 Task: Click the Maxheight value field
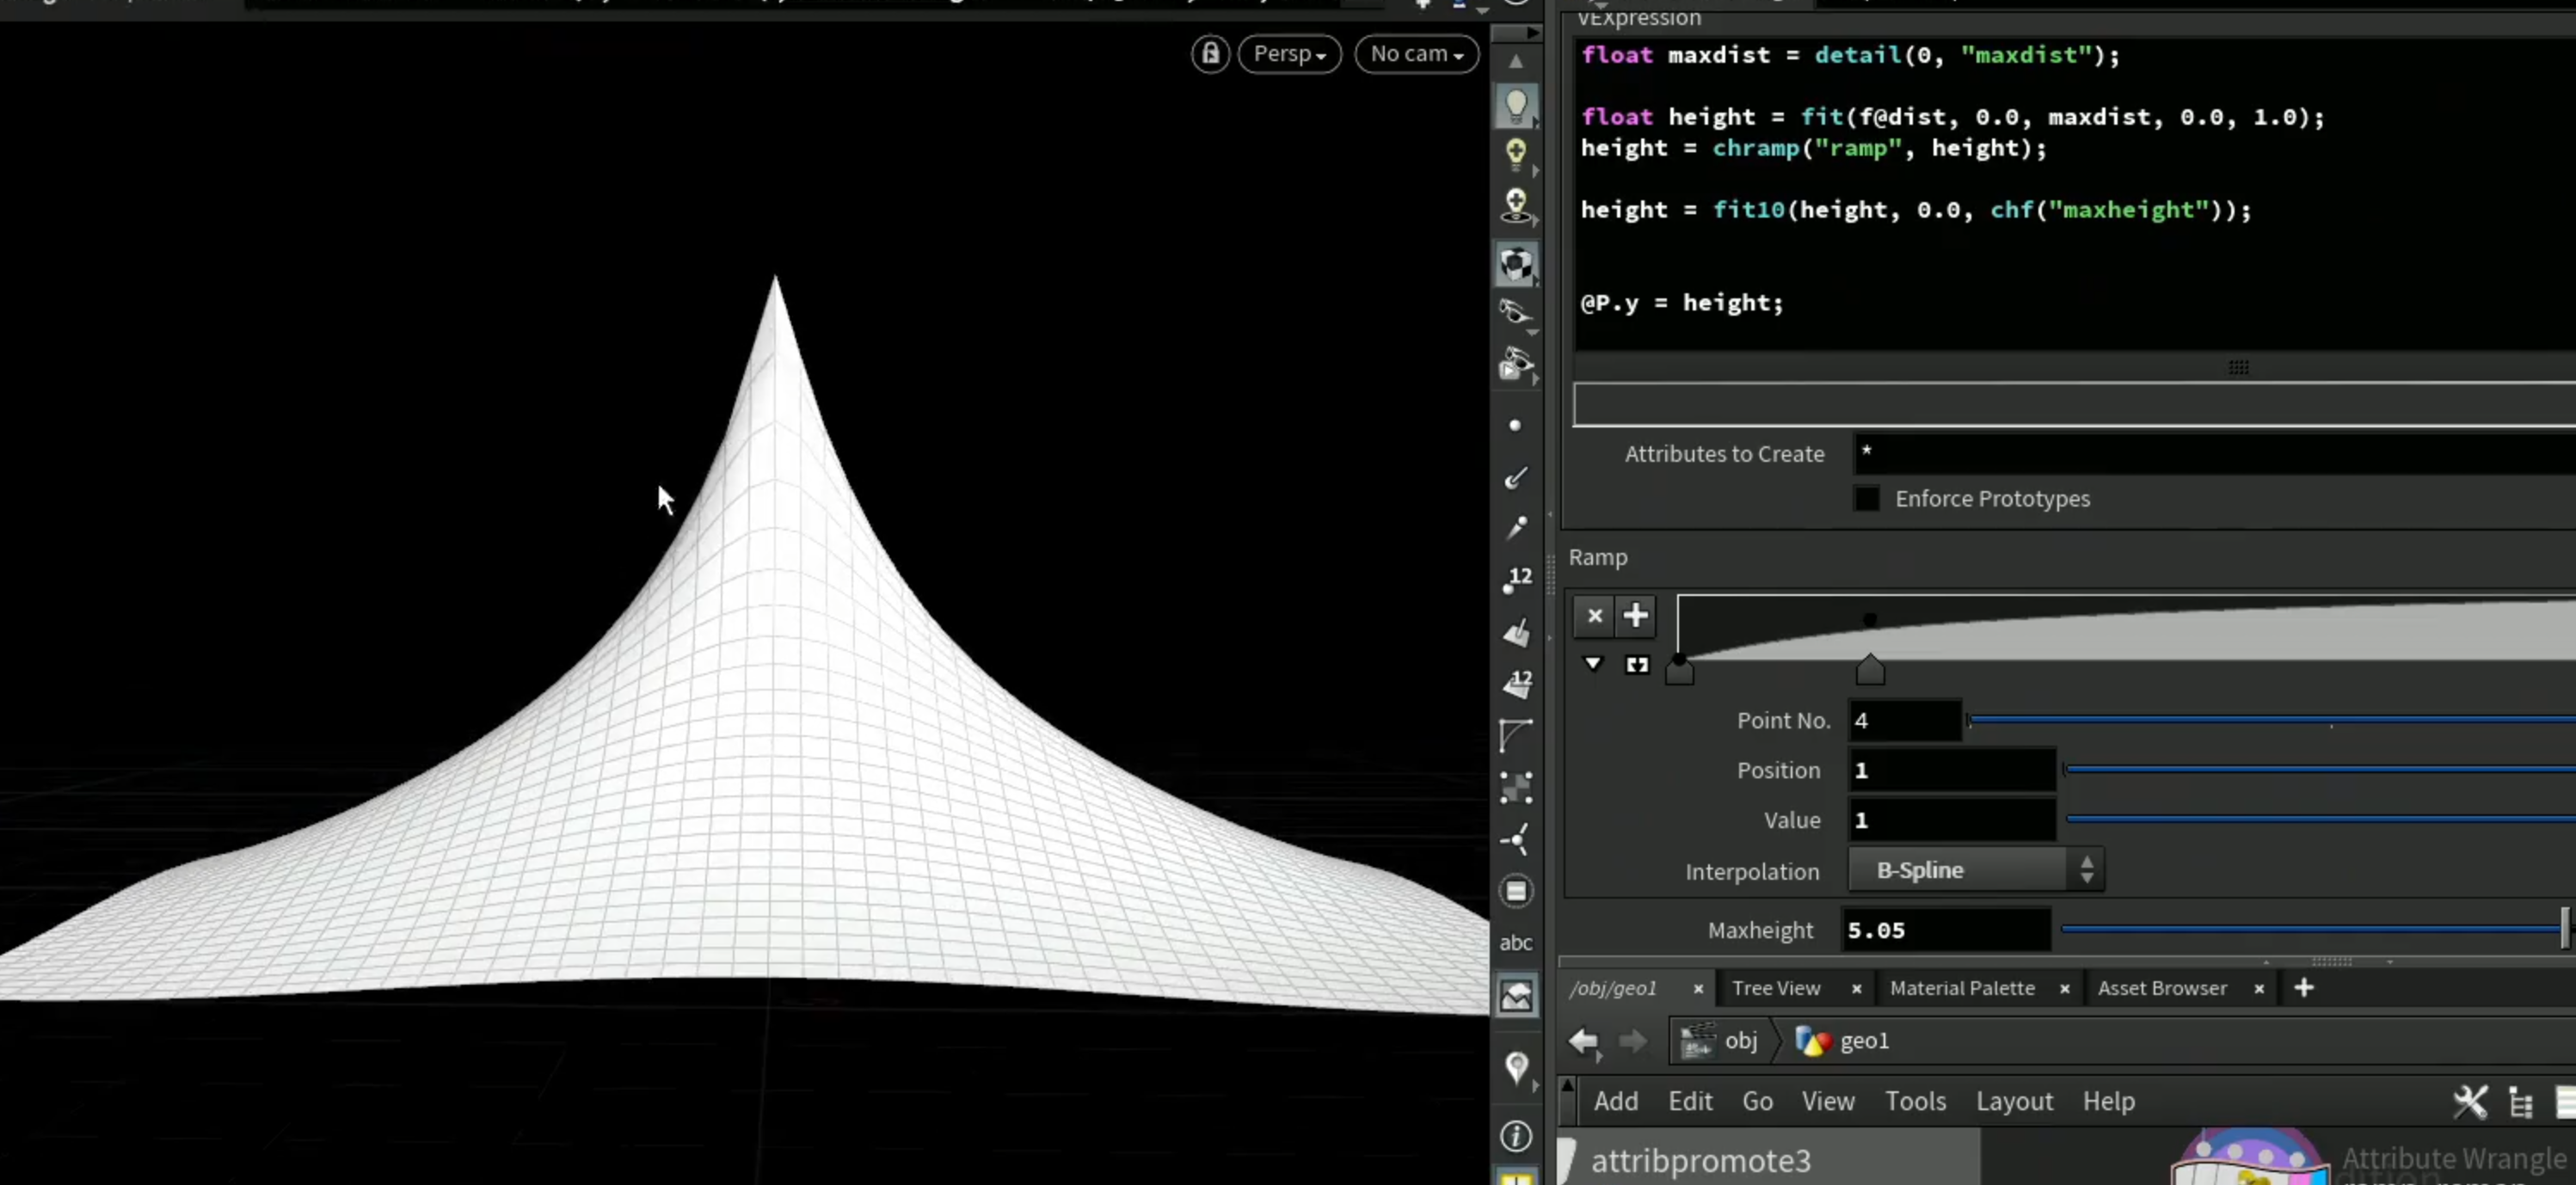pyautogui.click(x=1945, y=930)
